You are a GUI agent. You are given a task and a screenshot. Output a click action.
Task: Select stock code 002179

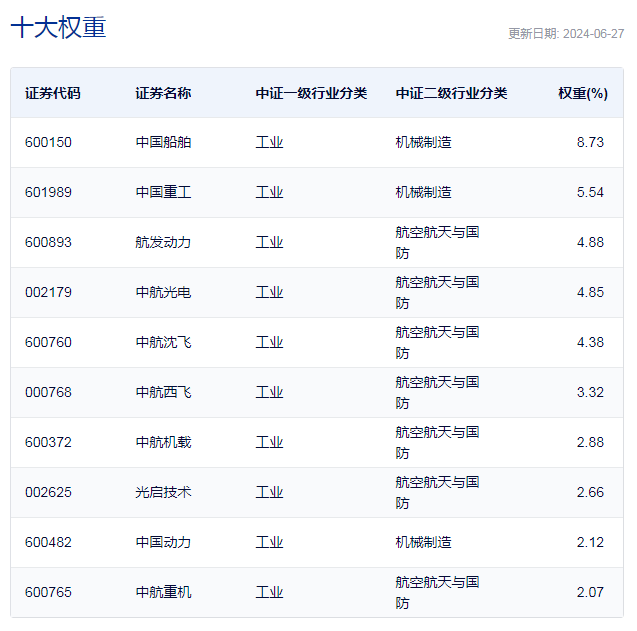48,292
